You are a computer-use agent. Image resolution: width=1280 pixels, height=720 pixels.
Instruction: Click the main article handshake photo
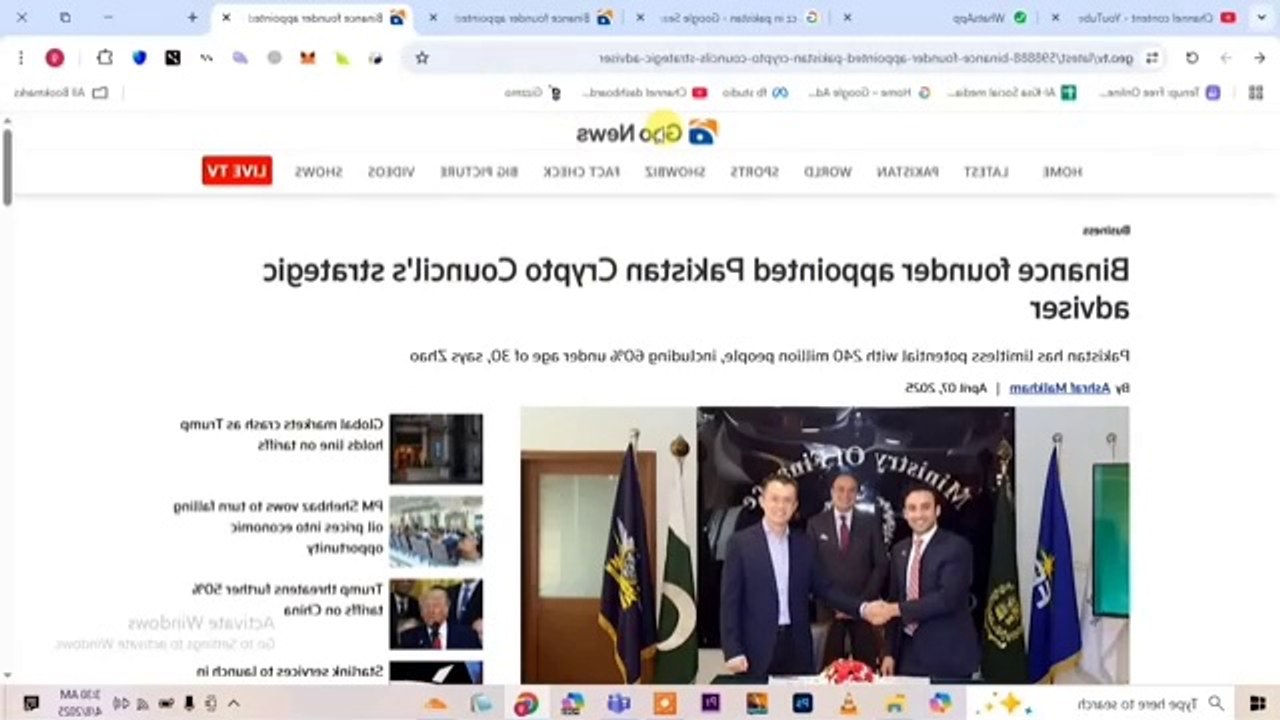[x=825, y=544]
